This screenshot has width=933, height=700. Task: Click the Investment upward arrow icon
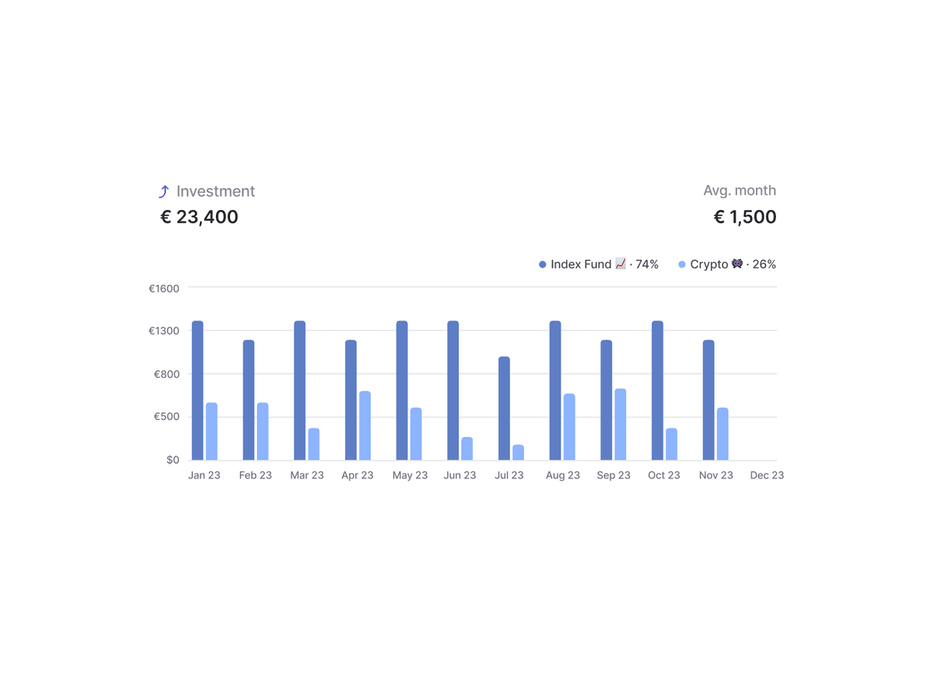(x=164, y=191)
